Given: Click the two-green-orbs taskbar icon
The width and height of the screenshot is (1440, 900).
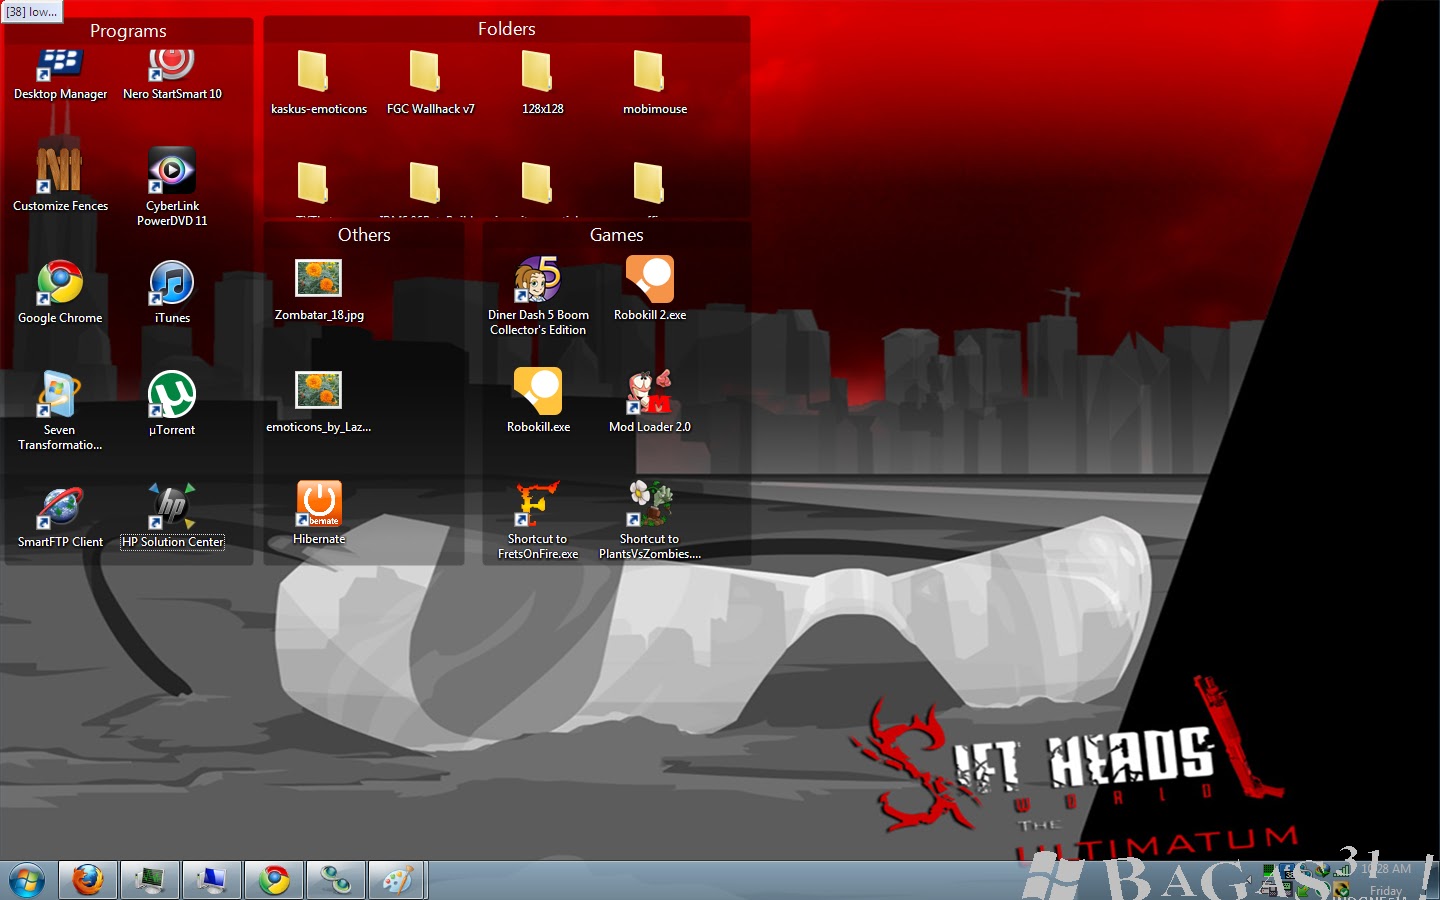Looking at the screenshot, I should [x=336, y=881].
